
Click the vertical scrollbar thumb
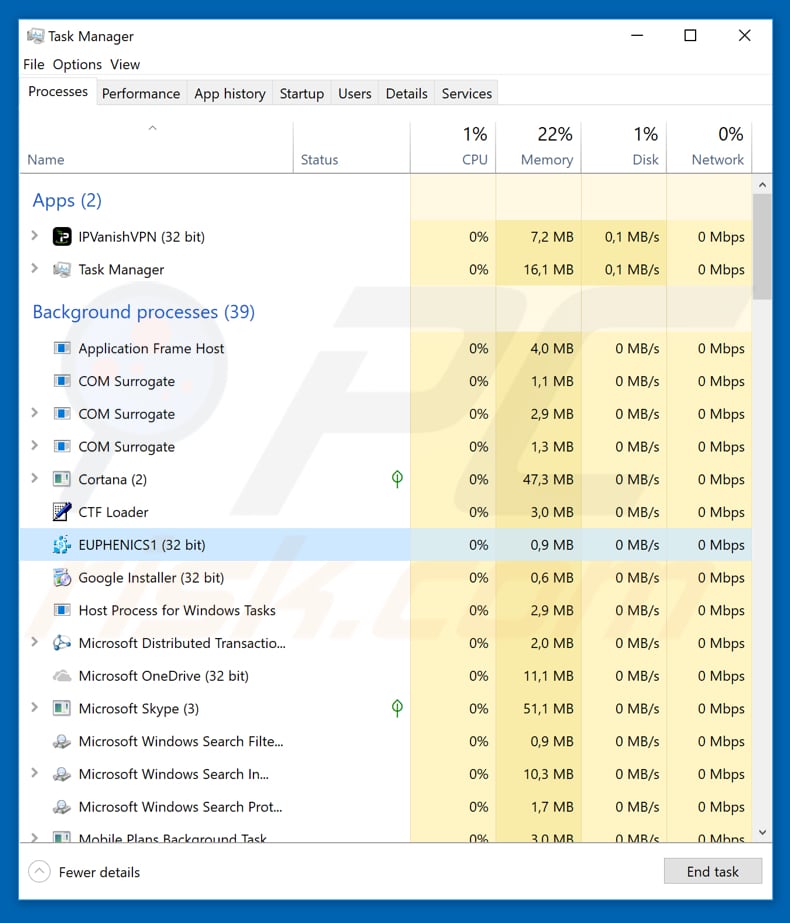coord(762,247)
